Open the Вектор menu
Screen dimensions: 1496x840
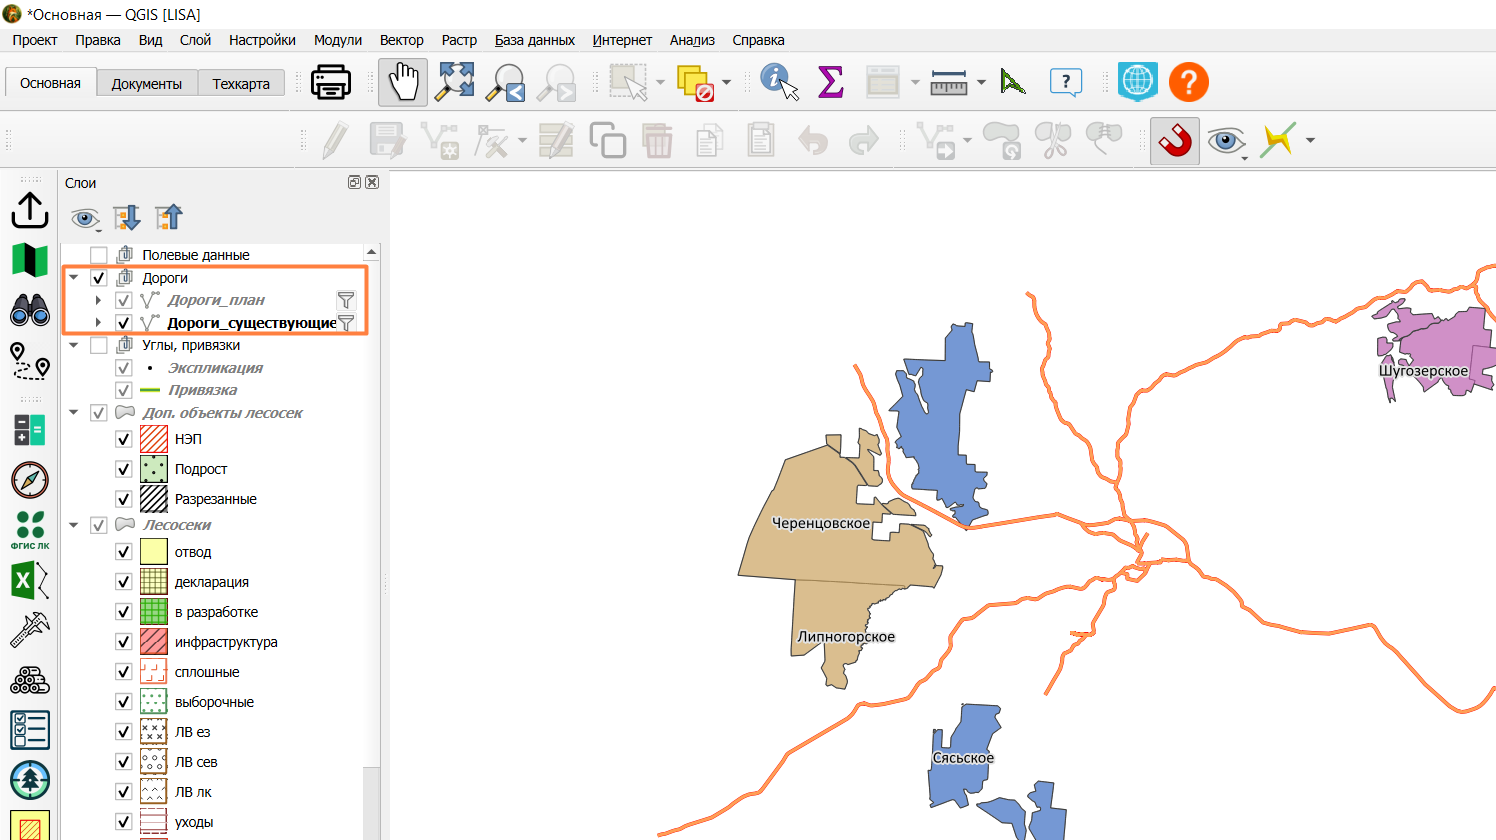point(401,40)
